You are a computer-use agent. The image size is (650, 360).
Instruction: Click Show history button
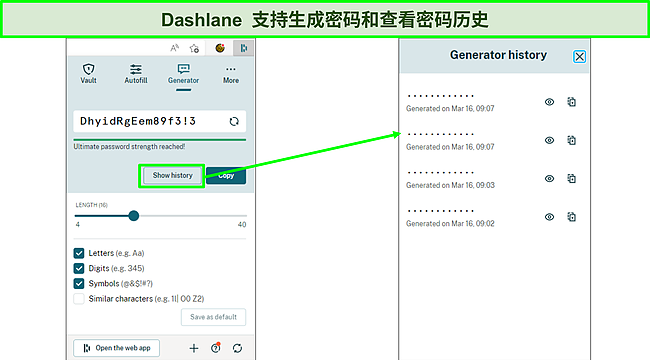point(172,175)
